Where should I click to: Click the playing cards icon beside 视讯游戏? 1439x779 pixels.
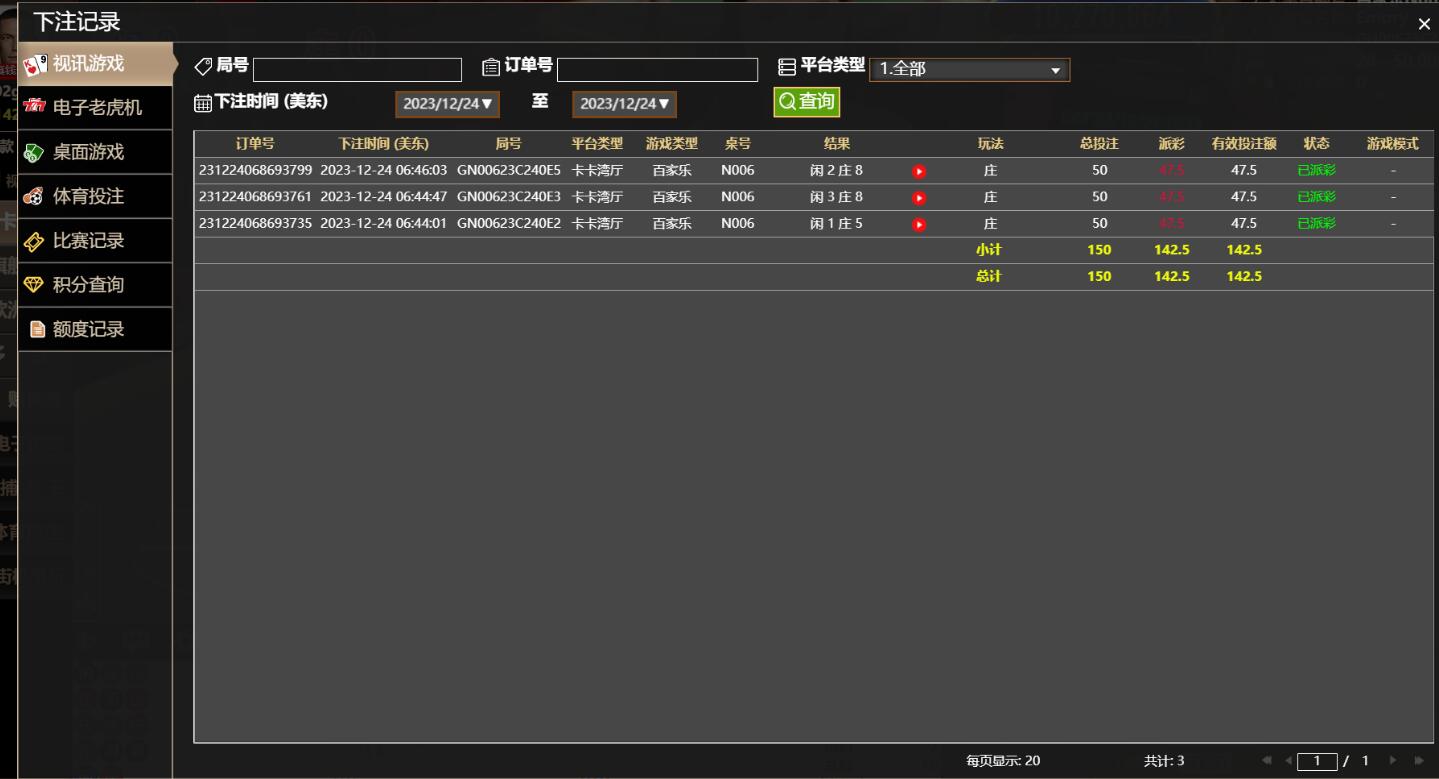point(35,65)
